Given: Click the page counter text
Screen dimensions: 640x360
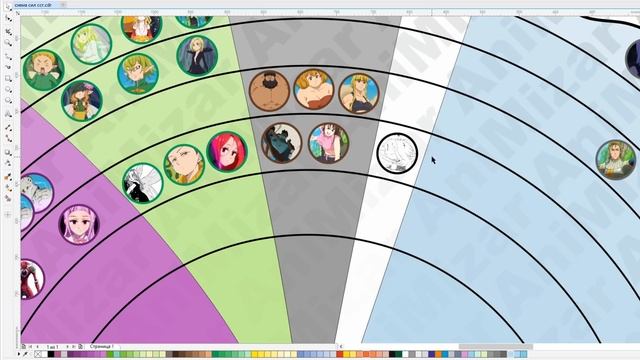Looking at the screenshot, I should click(52, 347).
